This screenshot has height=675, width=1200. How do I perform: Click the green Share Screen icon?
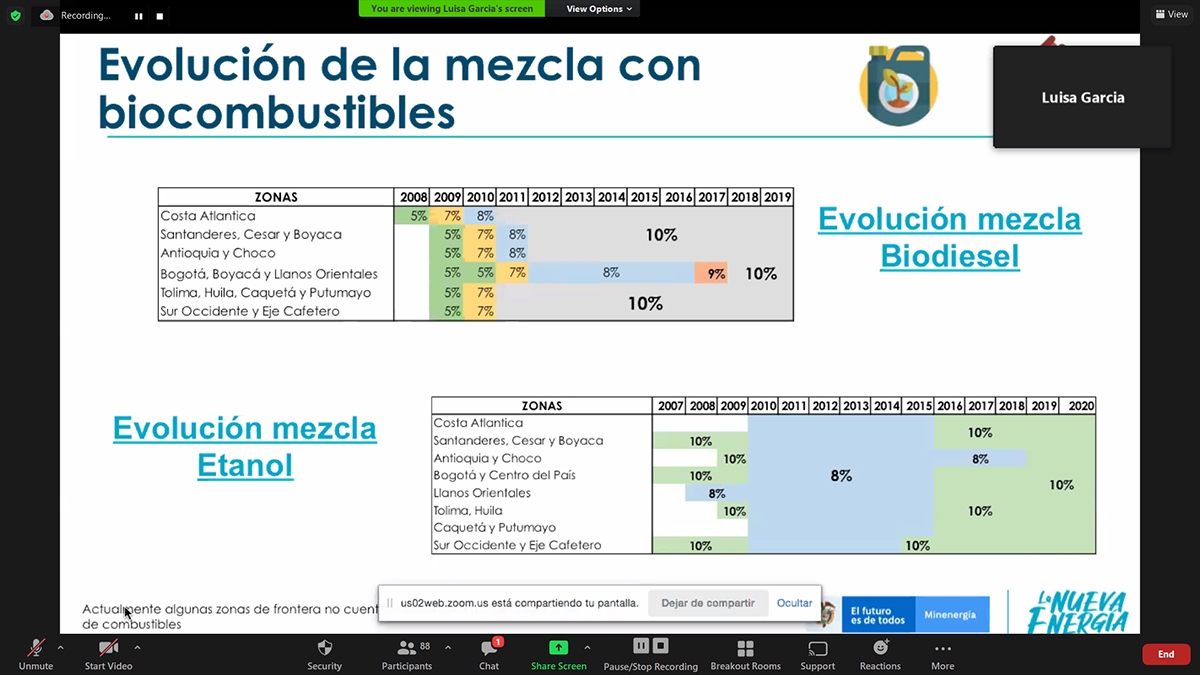tap(559, 648)
